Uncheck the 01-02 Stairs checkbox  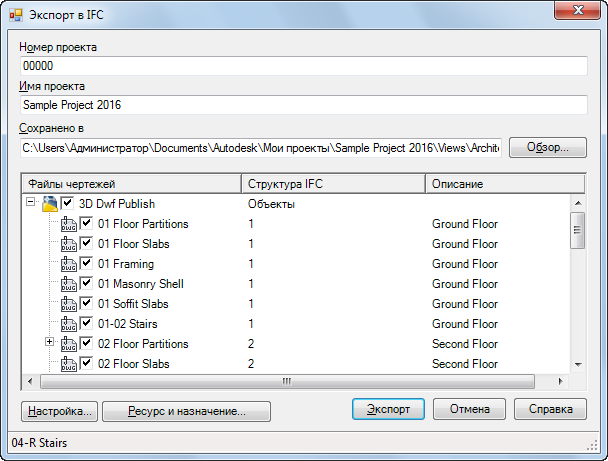(86, 323)
